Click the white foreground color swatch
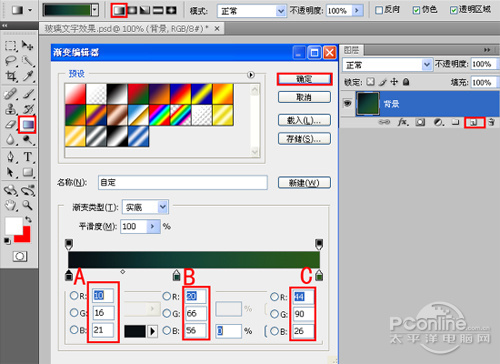The width and height of the screenshot is (500, 364). [13, 226]
